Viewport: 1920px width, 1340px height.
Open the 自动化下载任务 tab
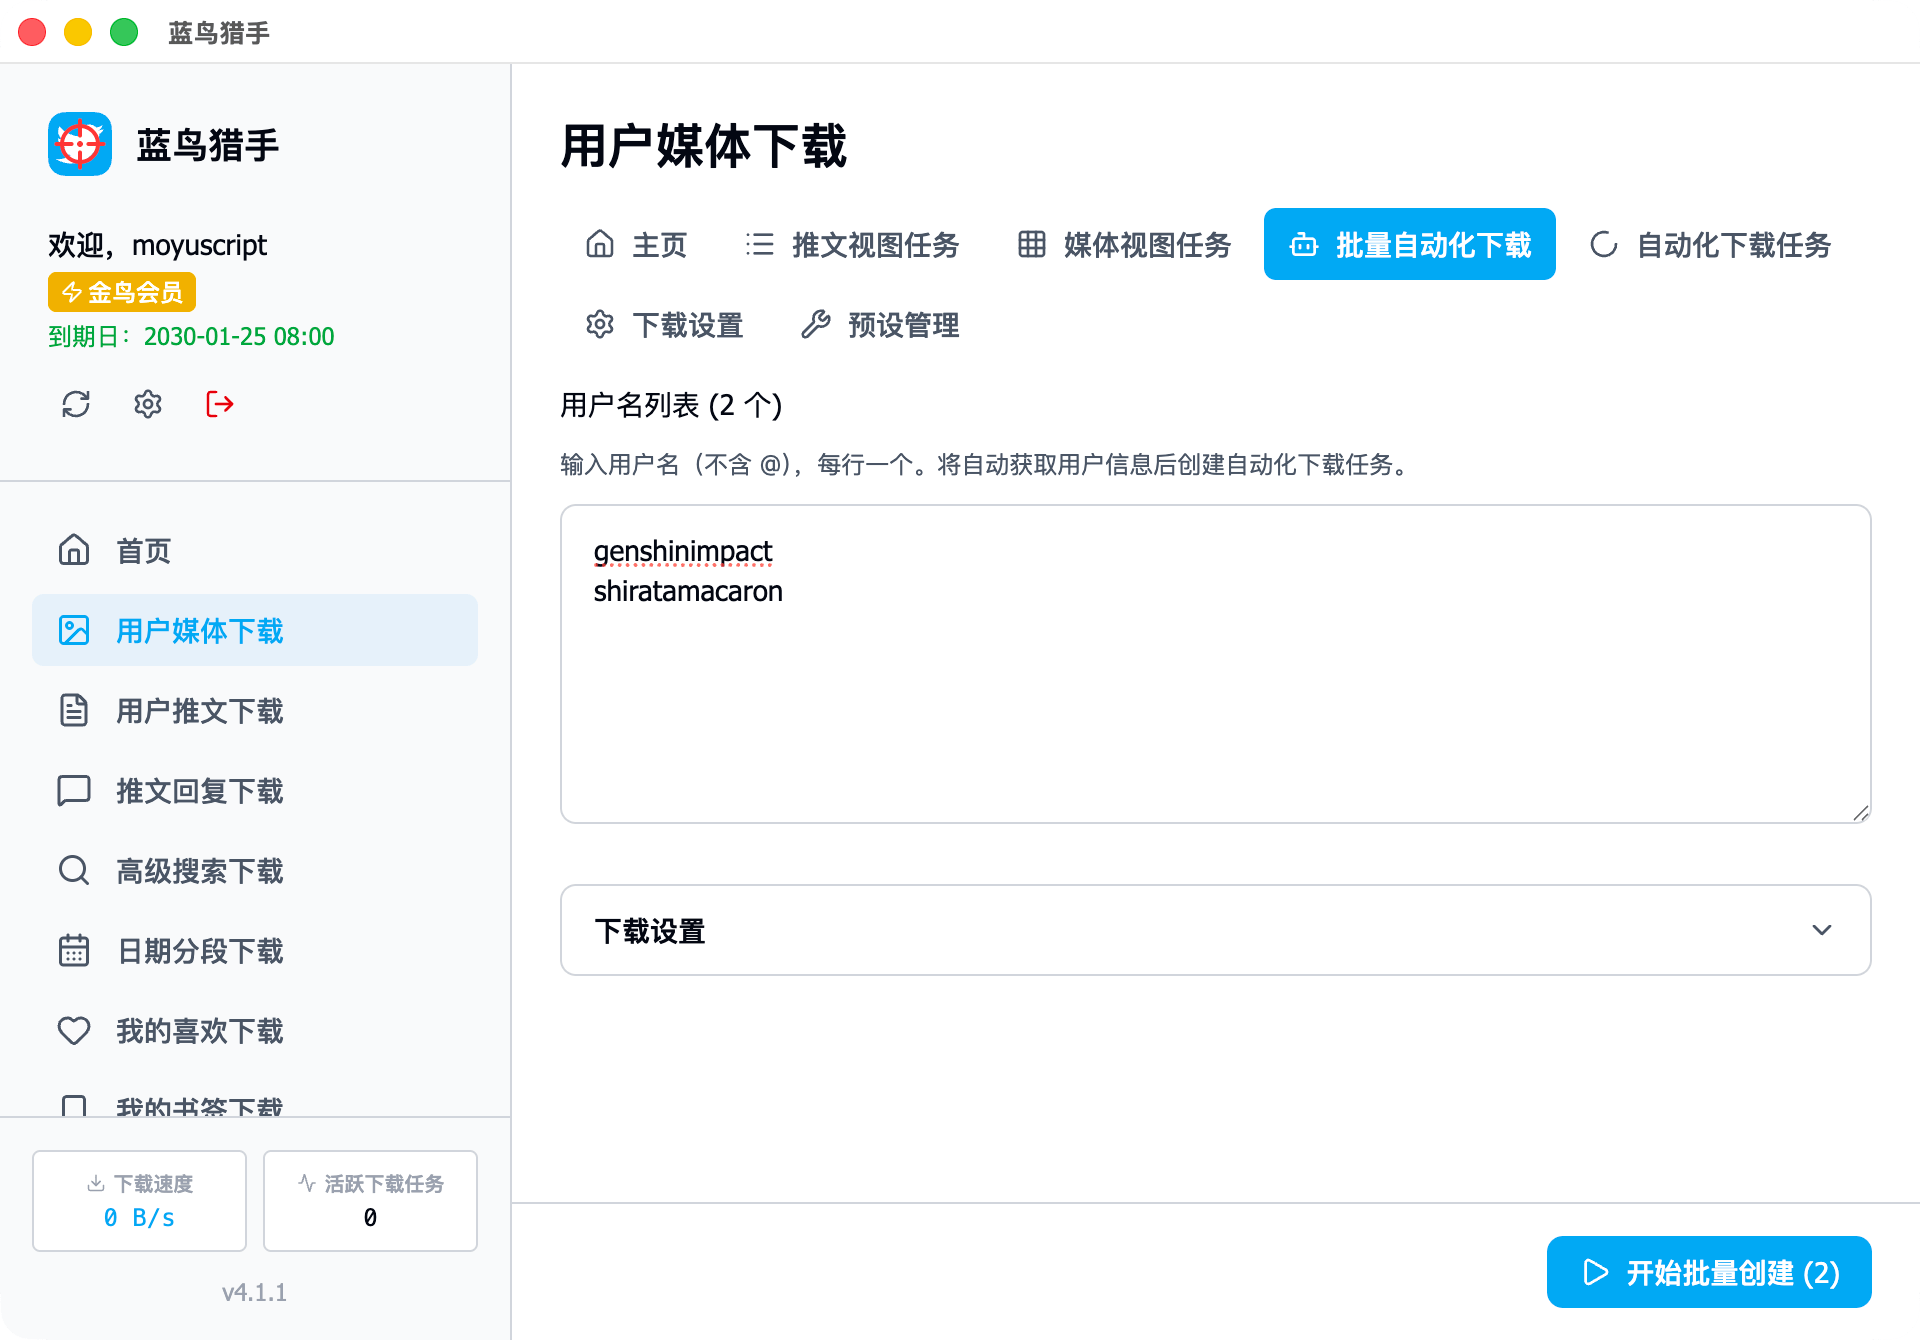click(1711, 245)
